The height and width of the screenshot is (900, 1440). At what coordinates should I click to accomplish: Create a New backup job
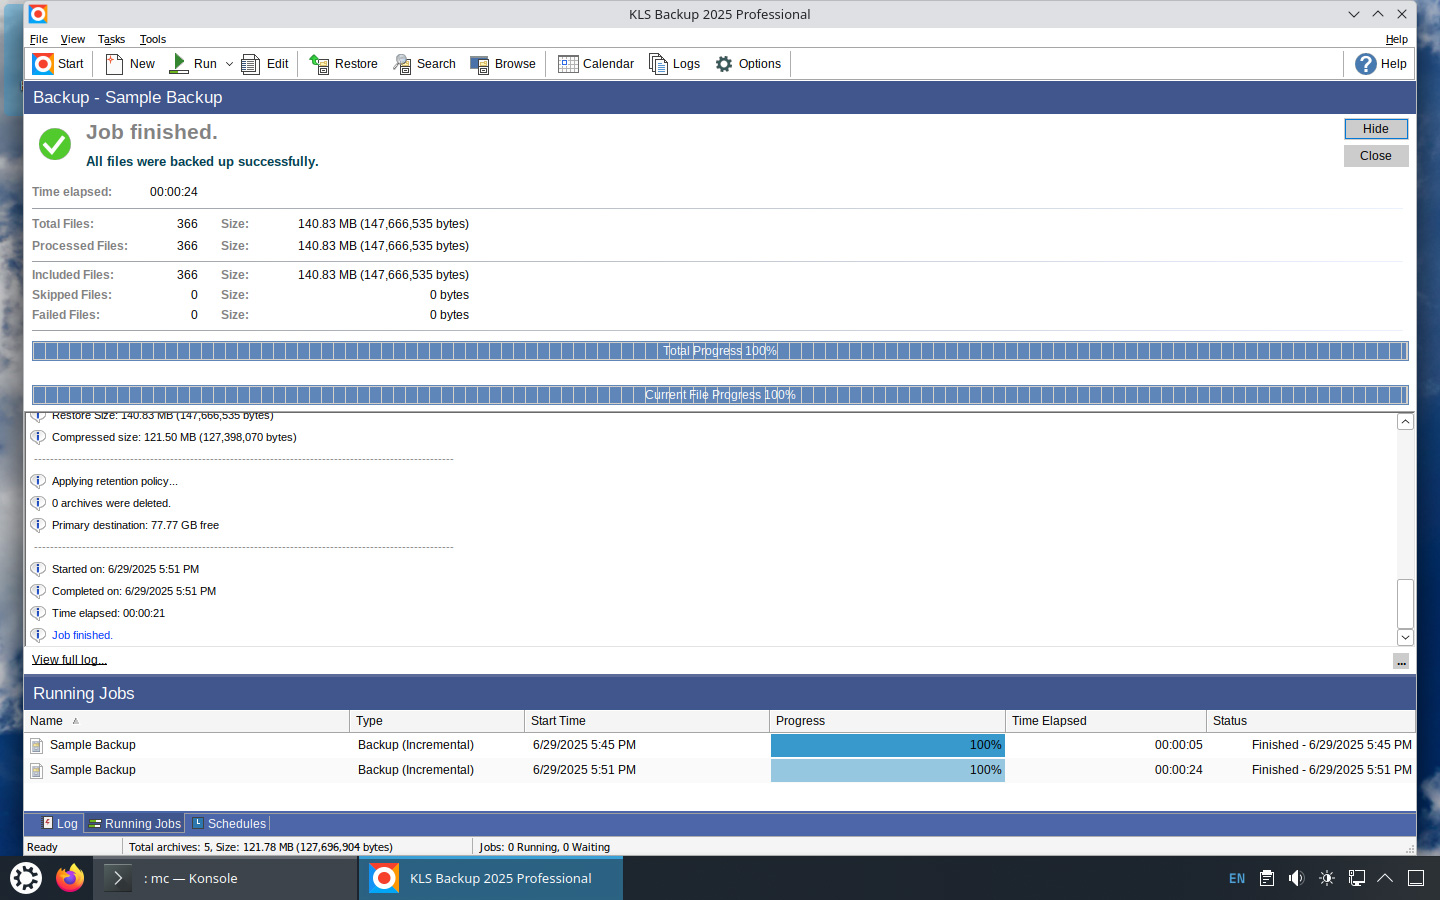tap(130, 64)
